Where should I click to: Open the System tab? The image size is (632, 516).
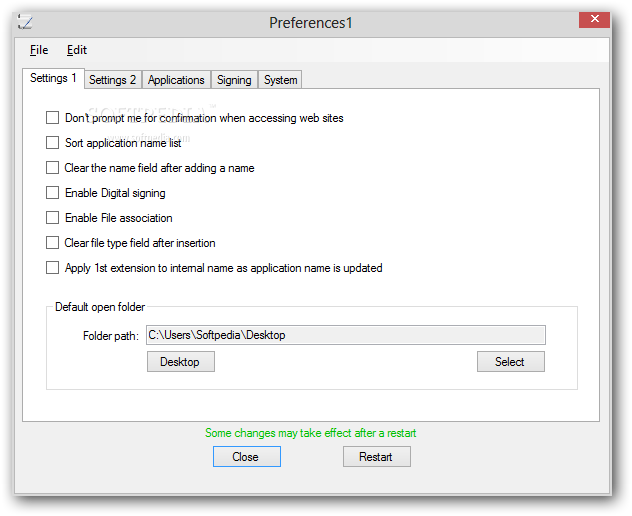click(x=281, y=79)
